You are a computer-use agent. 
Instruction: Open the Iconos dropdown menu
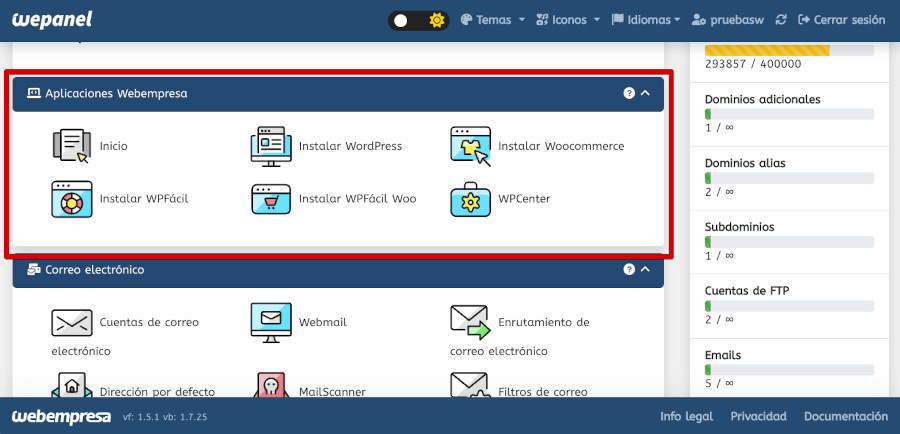[568, 20]
